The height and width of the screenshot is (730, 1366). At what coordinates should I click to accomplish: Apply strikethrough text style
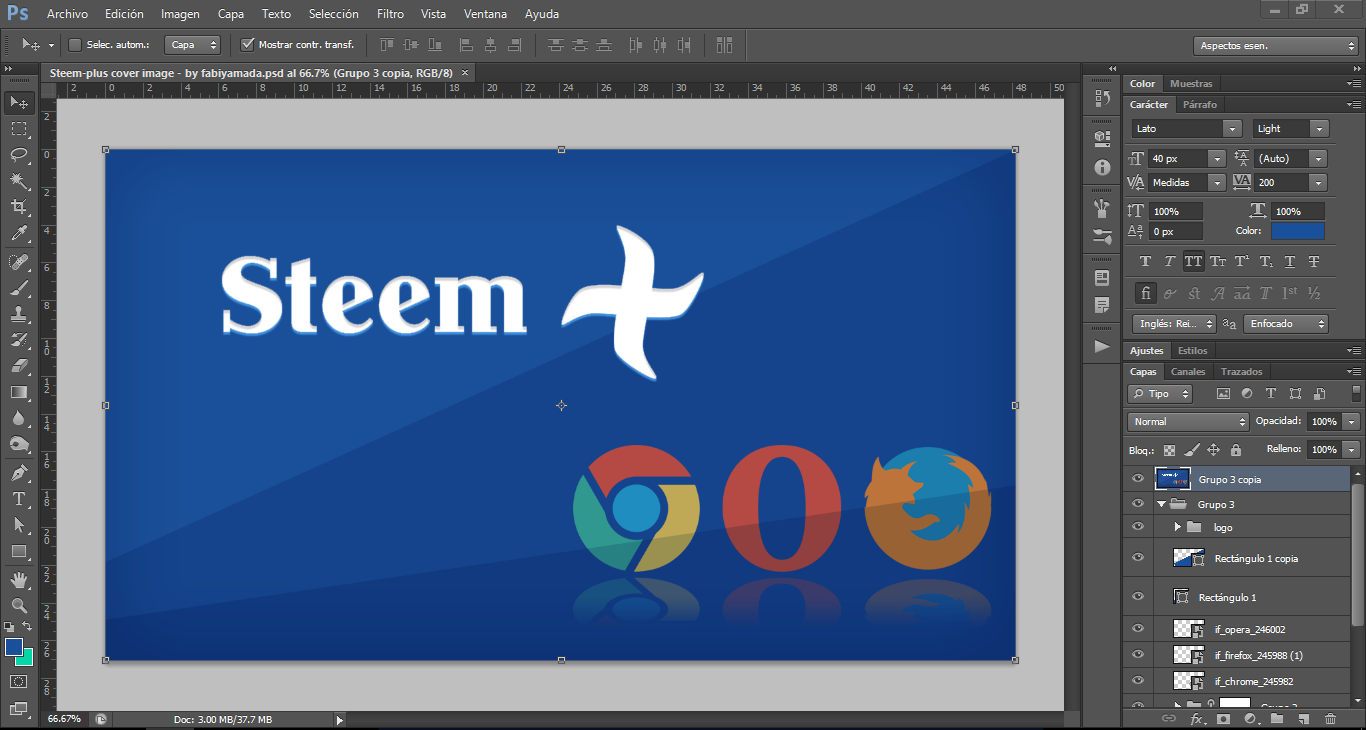pyautogui.click(x=1314, y=262)
